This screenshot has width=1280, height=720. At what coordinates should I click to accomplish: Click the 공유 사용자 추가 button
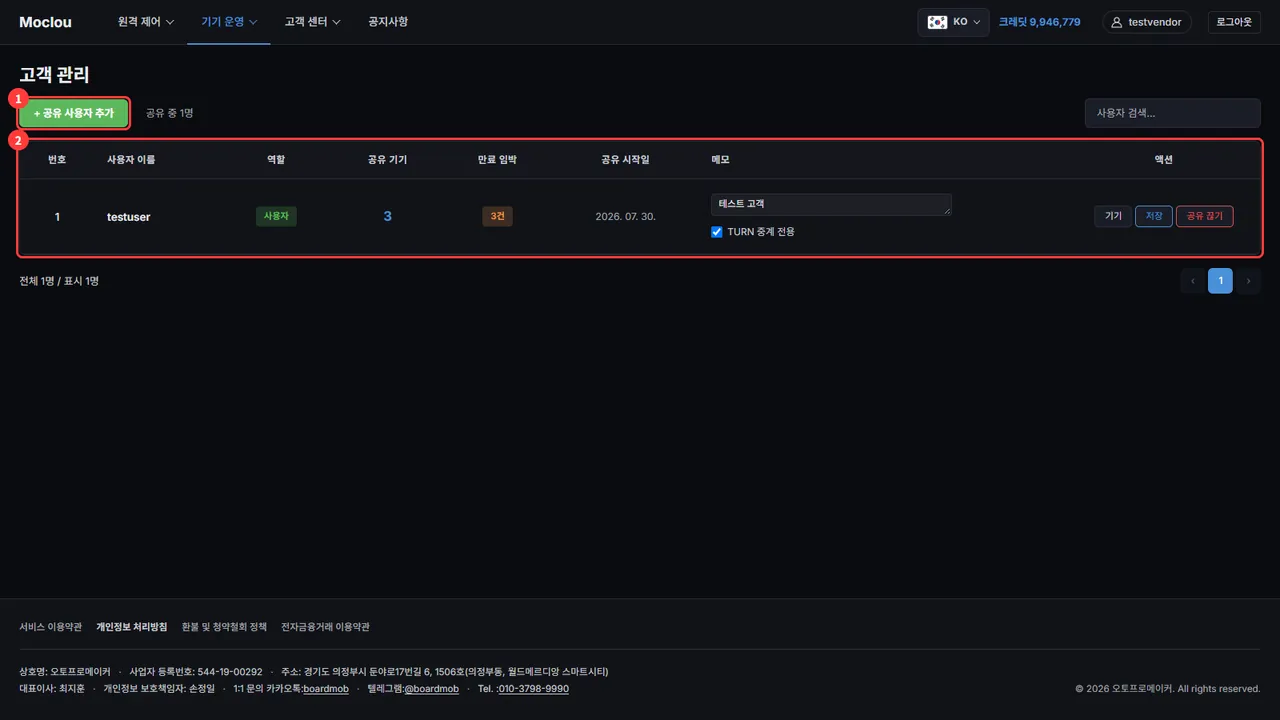click(x=74, y=114)
